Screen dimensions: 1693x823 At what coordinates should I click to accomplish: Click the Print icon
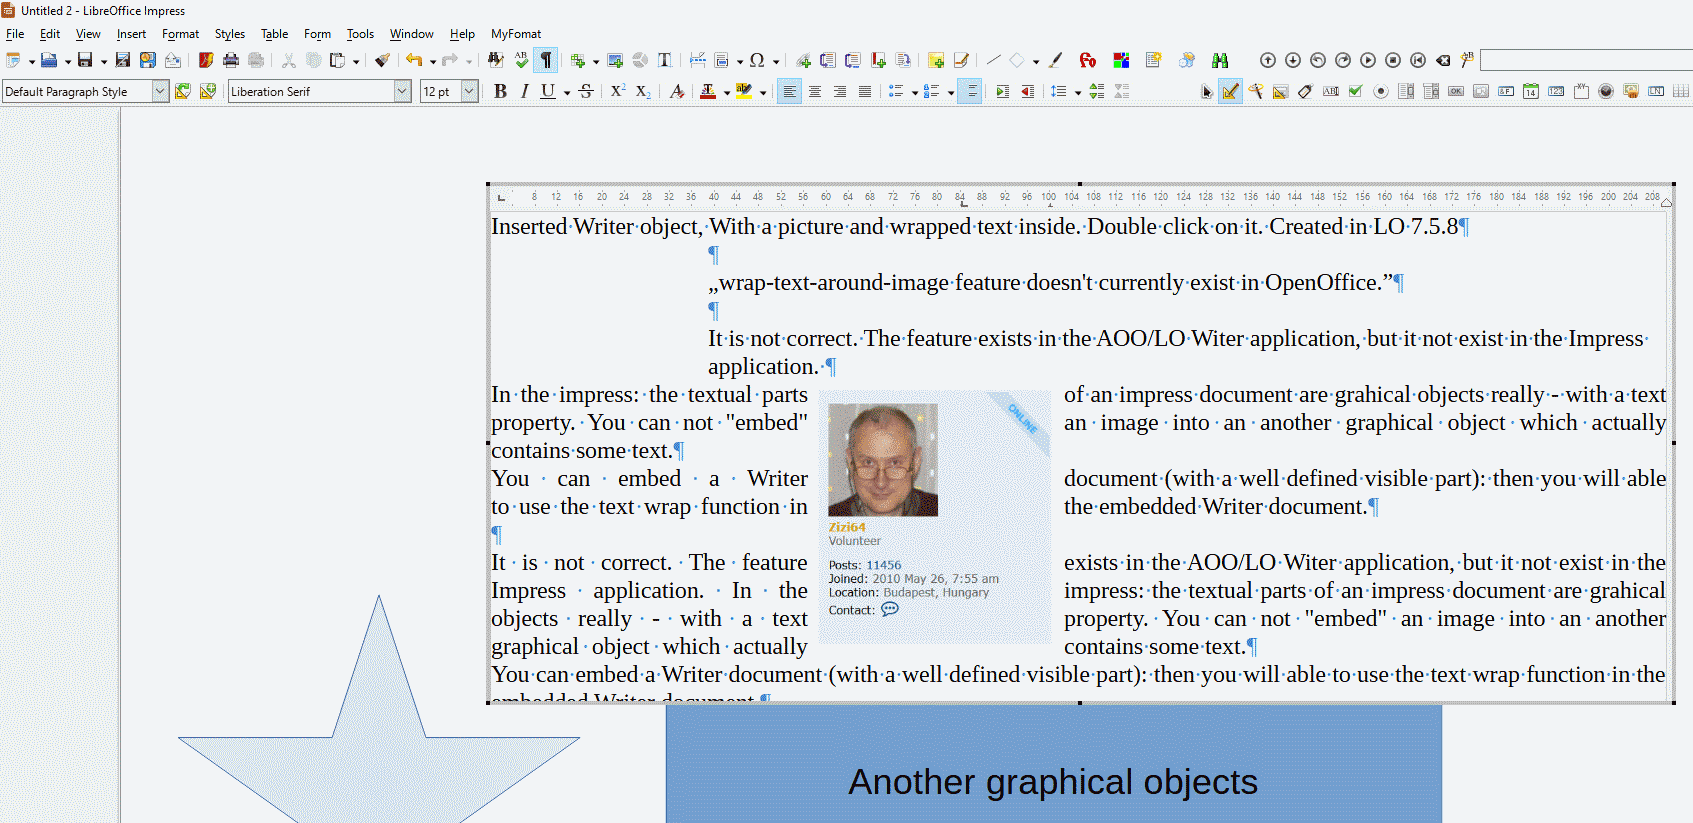tap(231, 60)
